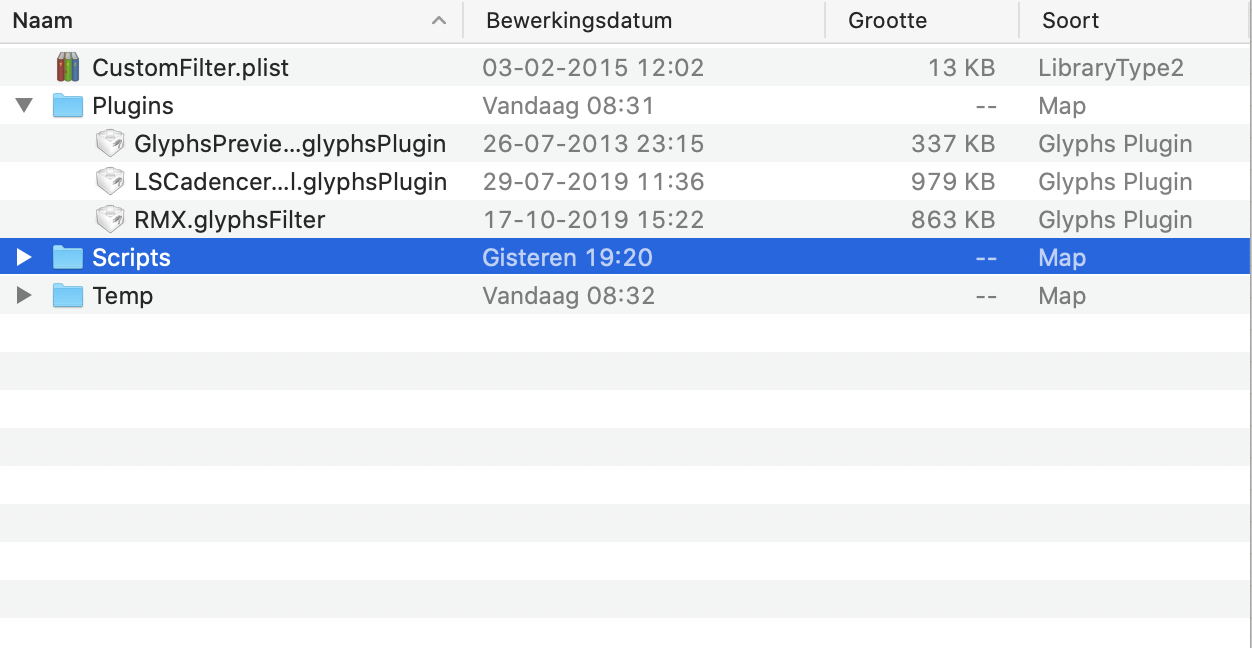Click the Plugins folder icon
This screenshot has height=648, width=1252.
(x=67, y=106)
